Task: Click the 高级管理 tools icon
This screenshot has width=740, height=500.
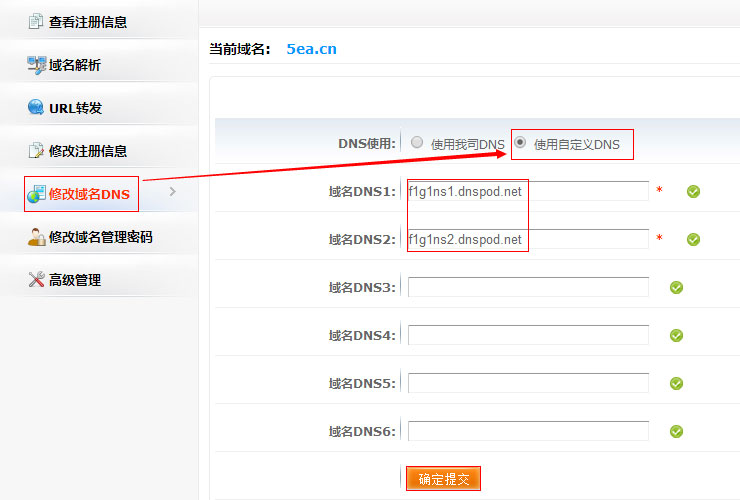Action: (x=36, y=280)
